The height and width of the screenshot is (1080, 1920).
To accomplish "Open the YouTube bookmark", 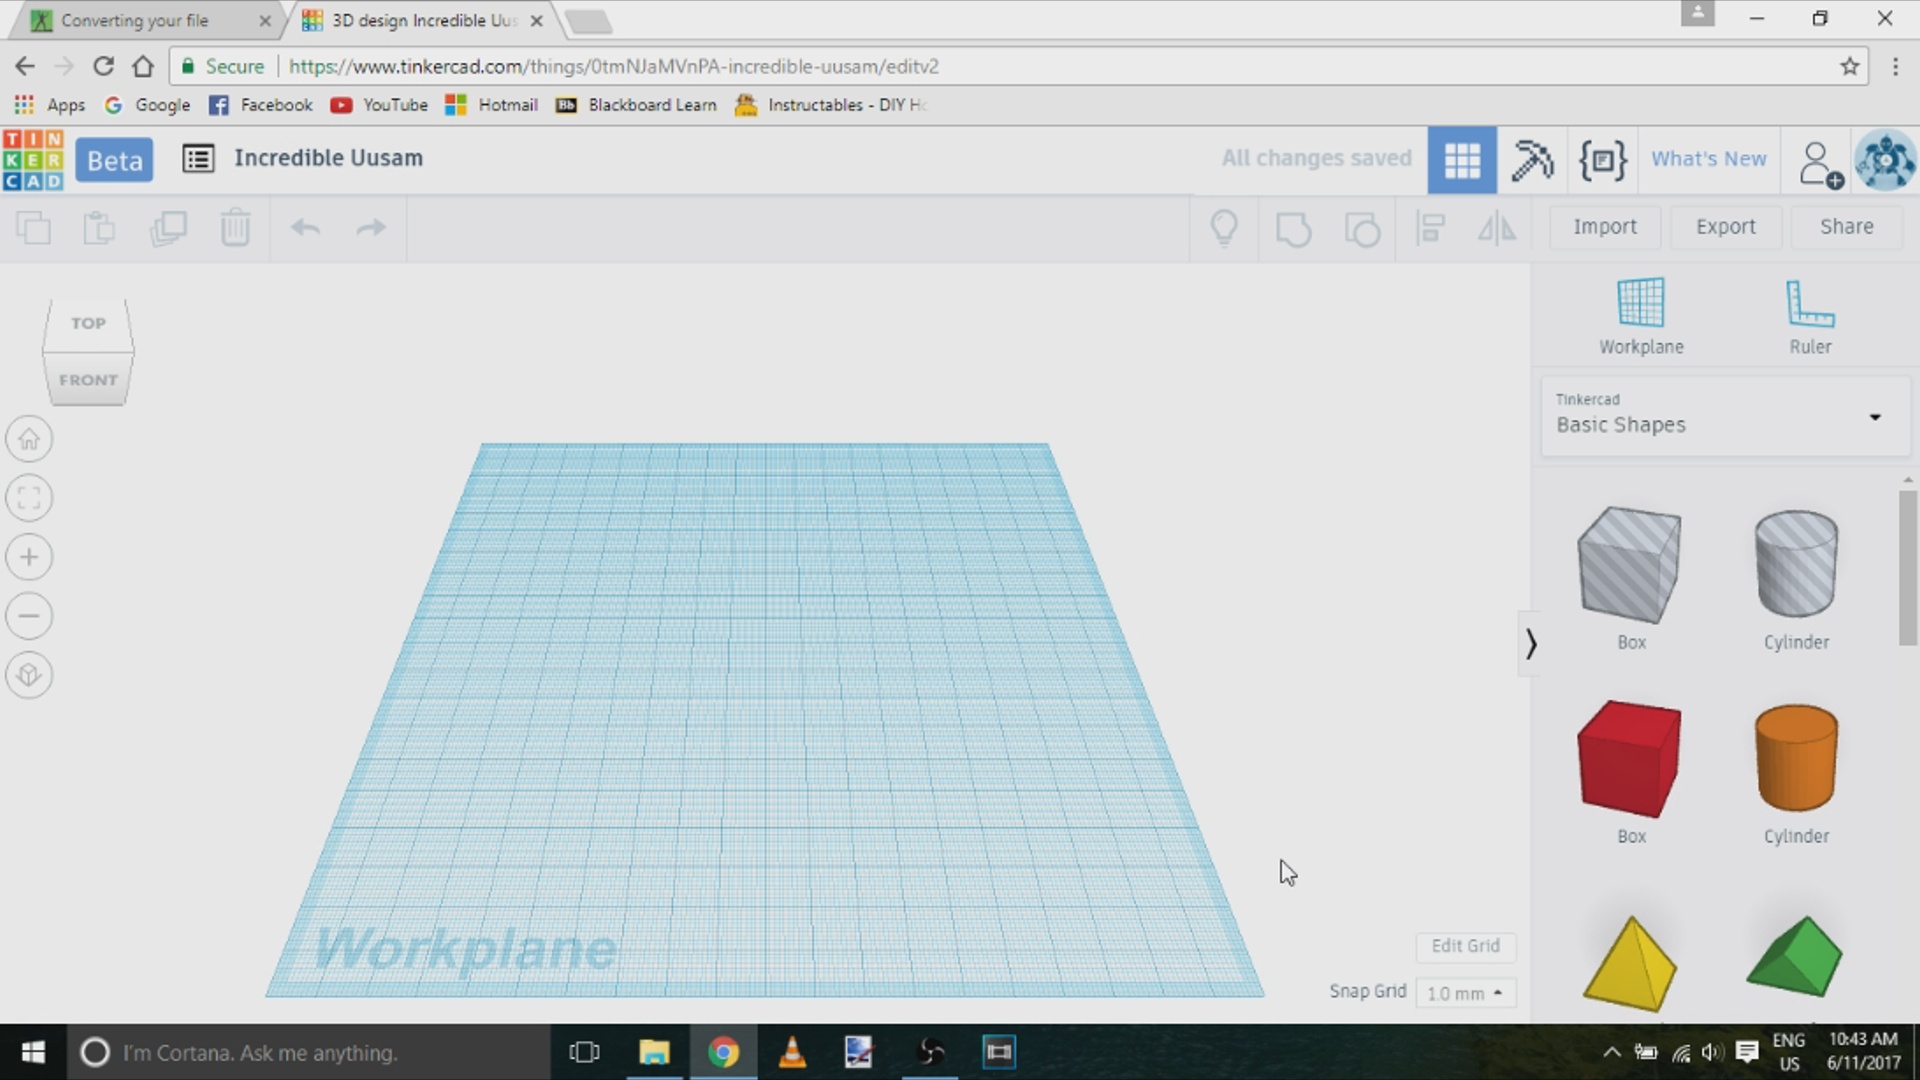I will [x=379, y=105].
